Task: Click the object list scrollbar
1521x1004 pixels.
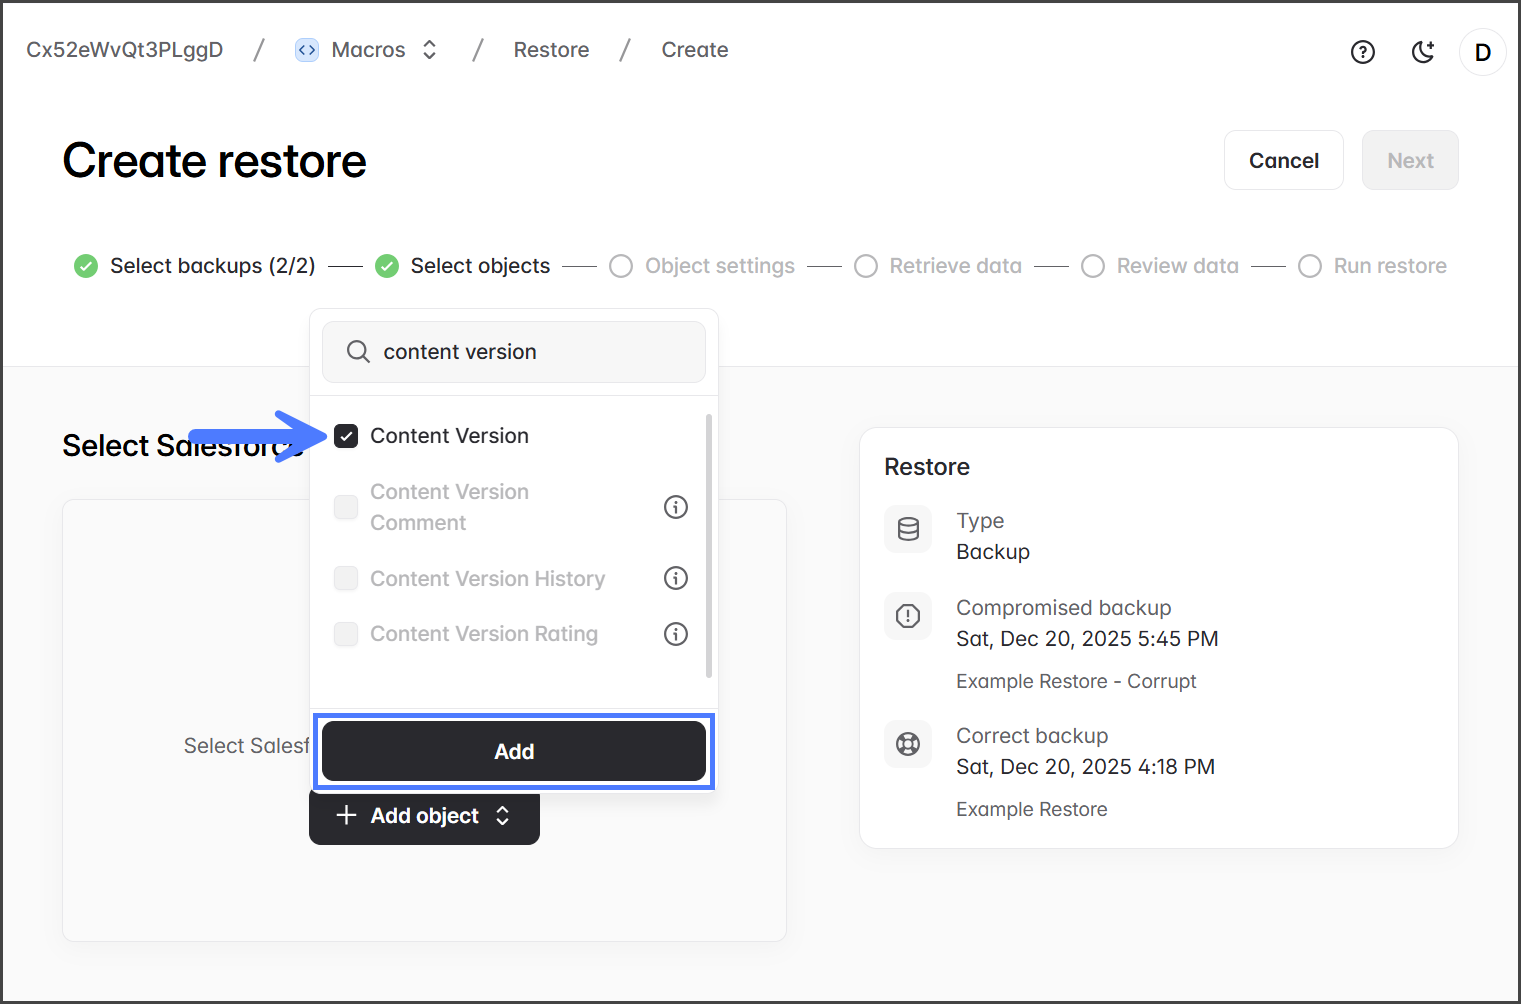Action: (x=709, y=546)
